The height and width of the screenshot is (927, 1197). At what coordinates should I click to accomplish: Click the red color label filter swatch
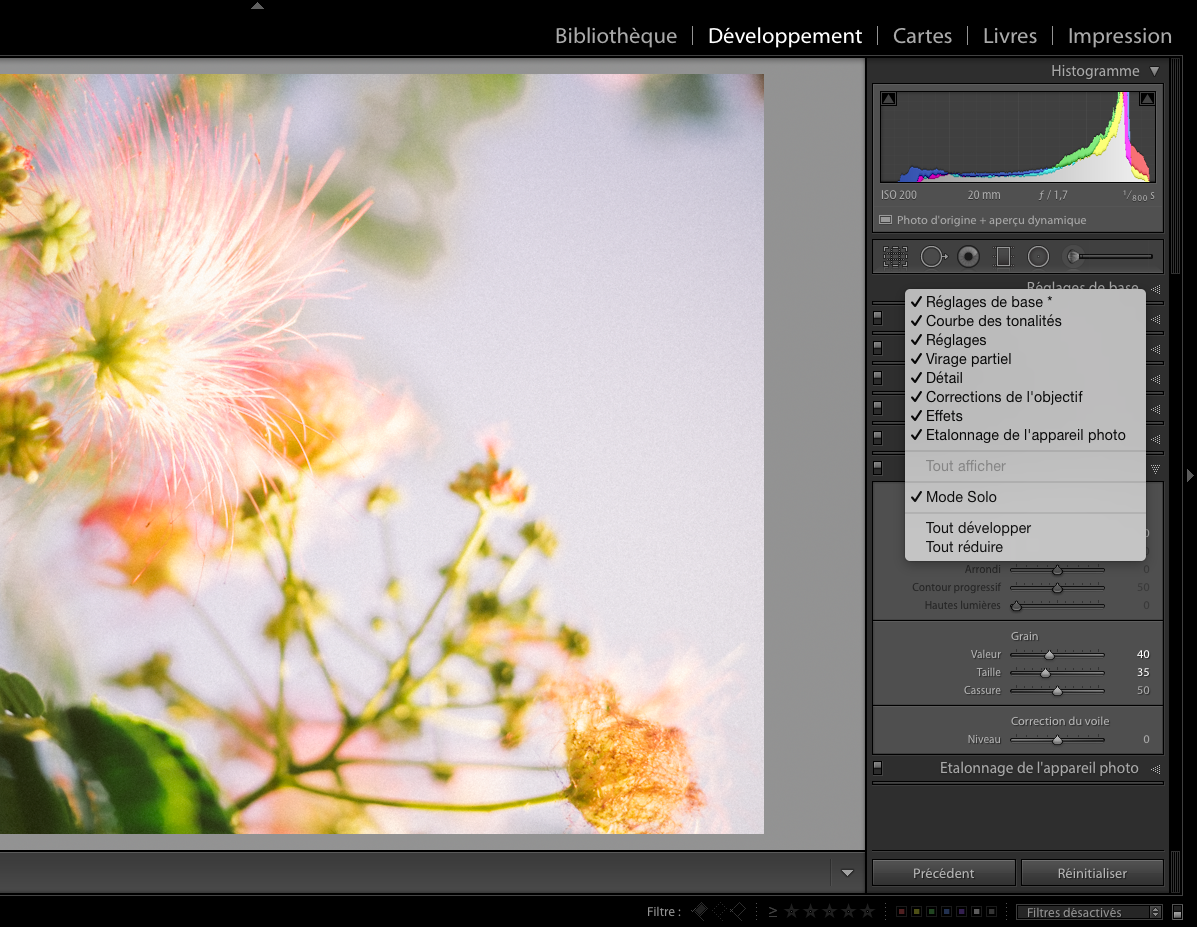pos(902,911)
